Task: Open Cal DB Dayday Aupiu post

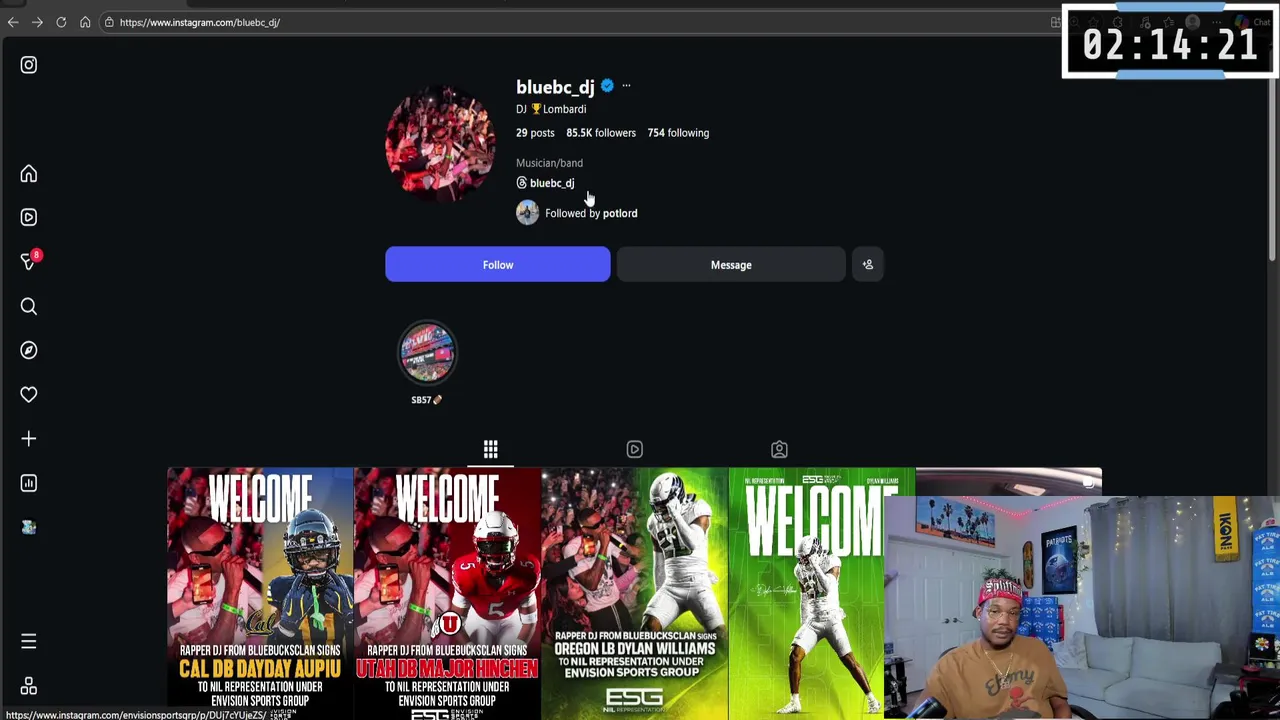Action: [x=260, y=593]
